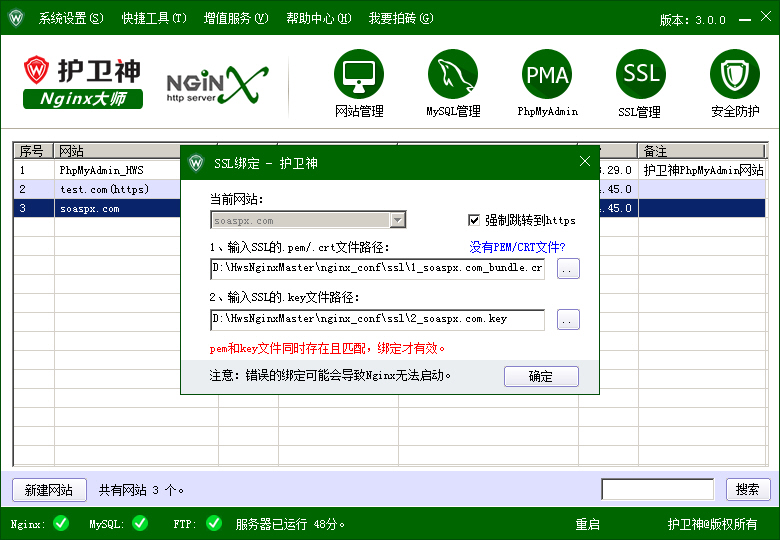Click the 备注 column header

click(x=701, y=151)
